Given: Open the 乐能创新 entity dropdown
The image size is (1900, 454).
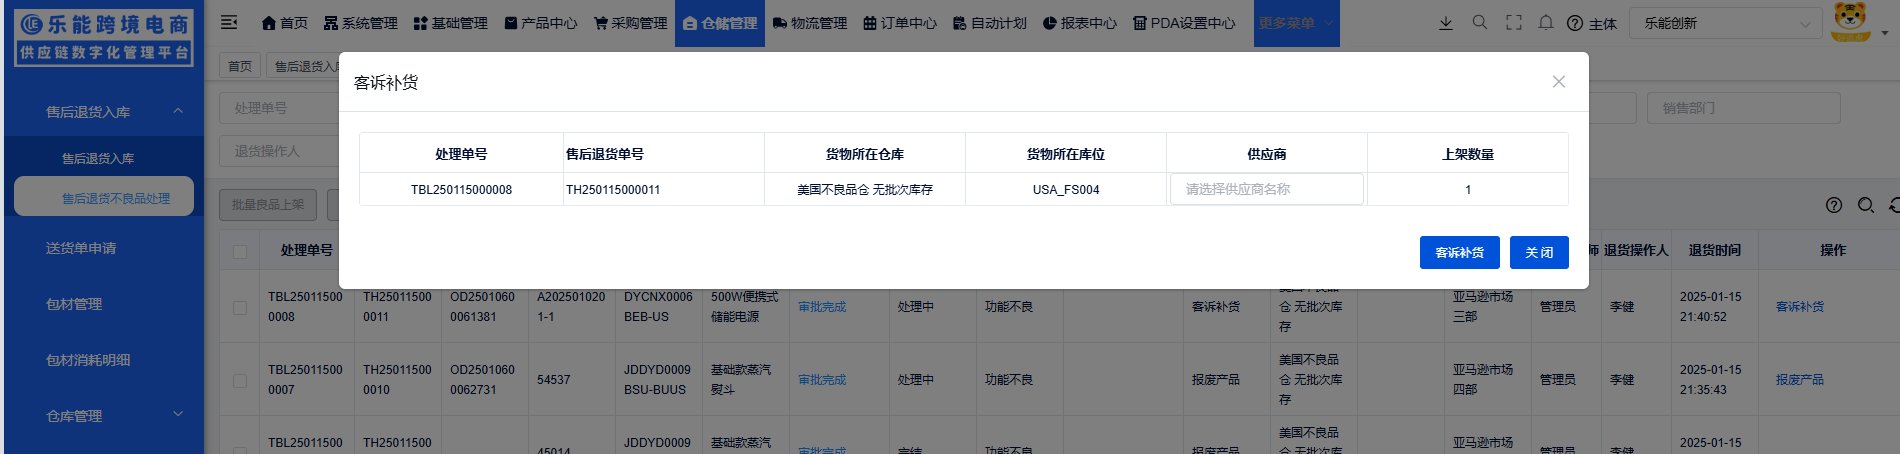Looking at the screenshot, I should (x=1725, y=24).
